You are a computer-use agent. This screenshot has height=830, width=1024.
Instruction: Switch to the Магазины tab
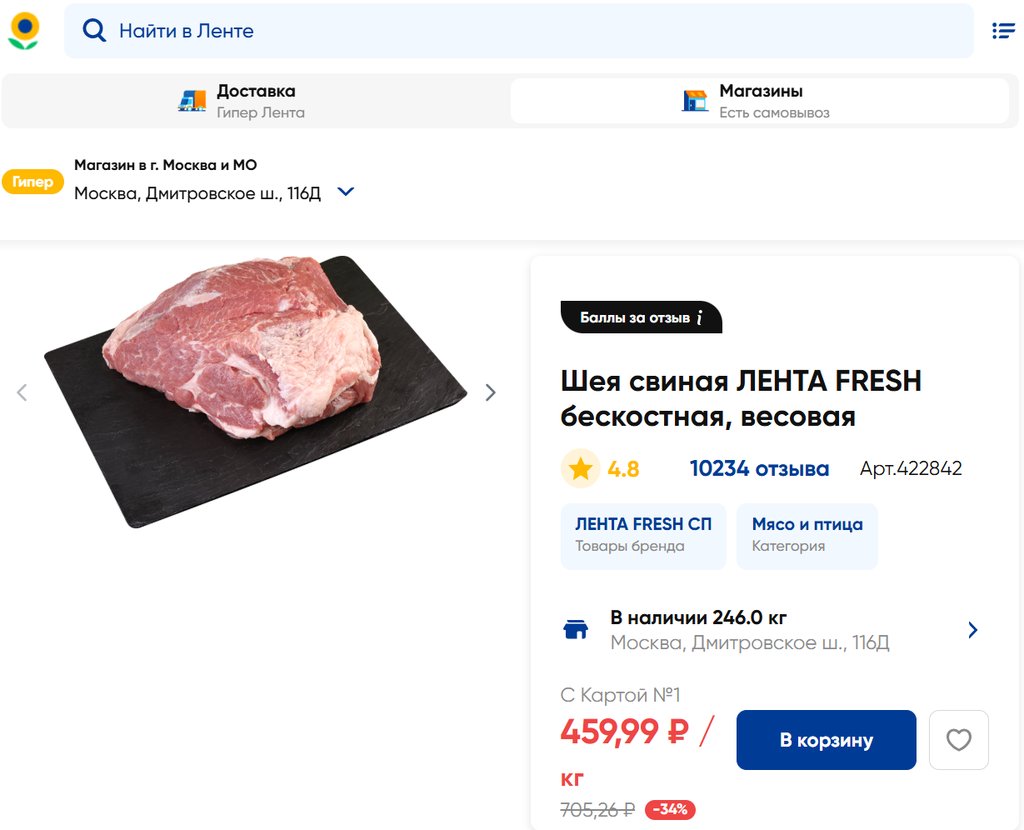tap(760, 101)
